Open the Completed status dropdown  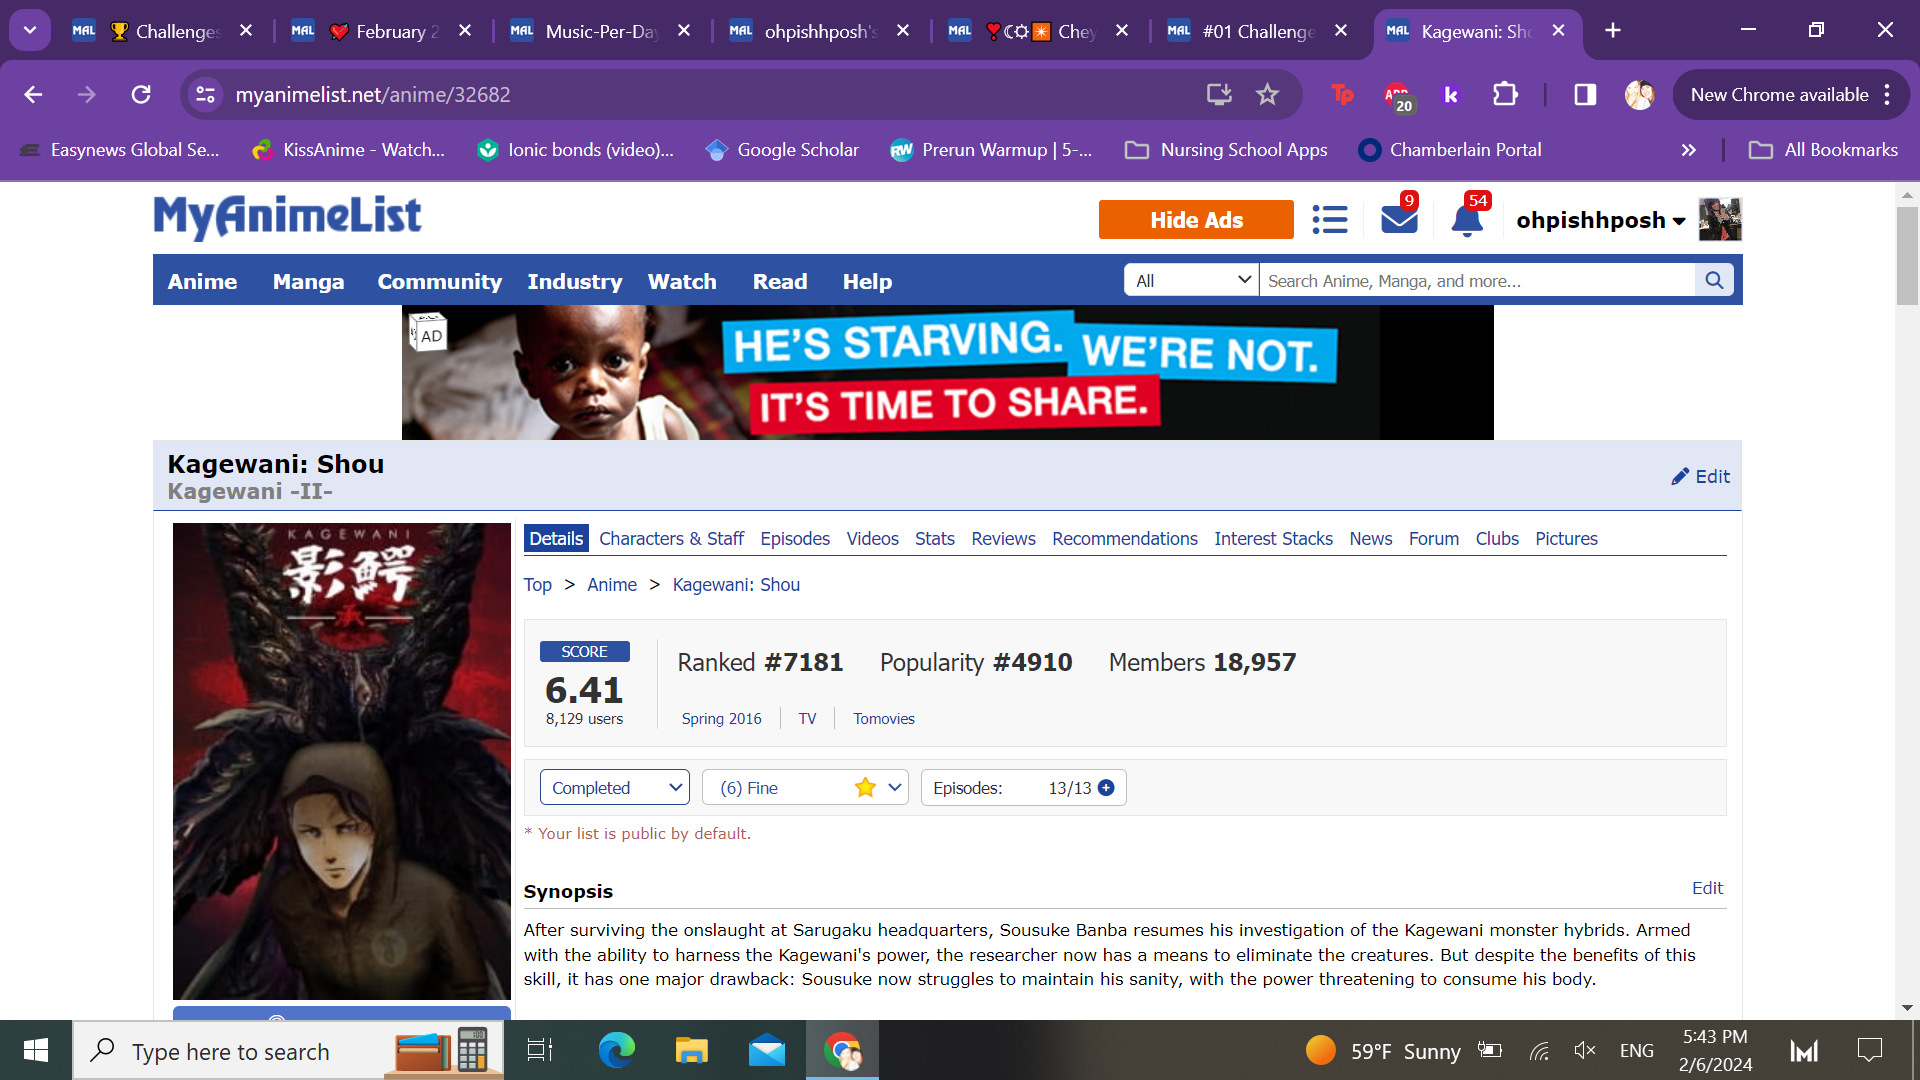[x=615, y=787]
